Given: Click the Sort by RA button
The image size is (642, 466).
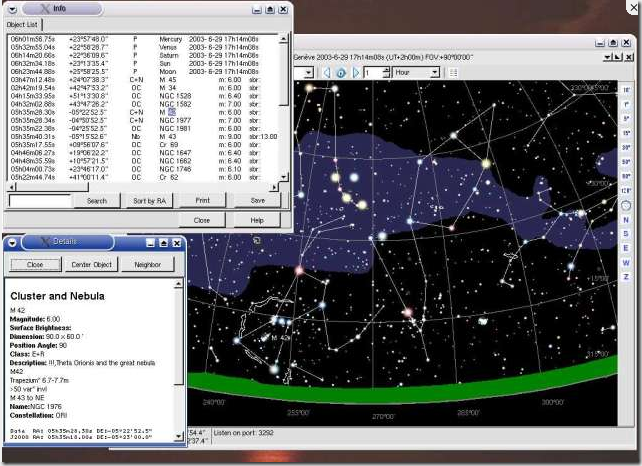Looking at the screenshot, I should (149, 201).
